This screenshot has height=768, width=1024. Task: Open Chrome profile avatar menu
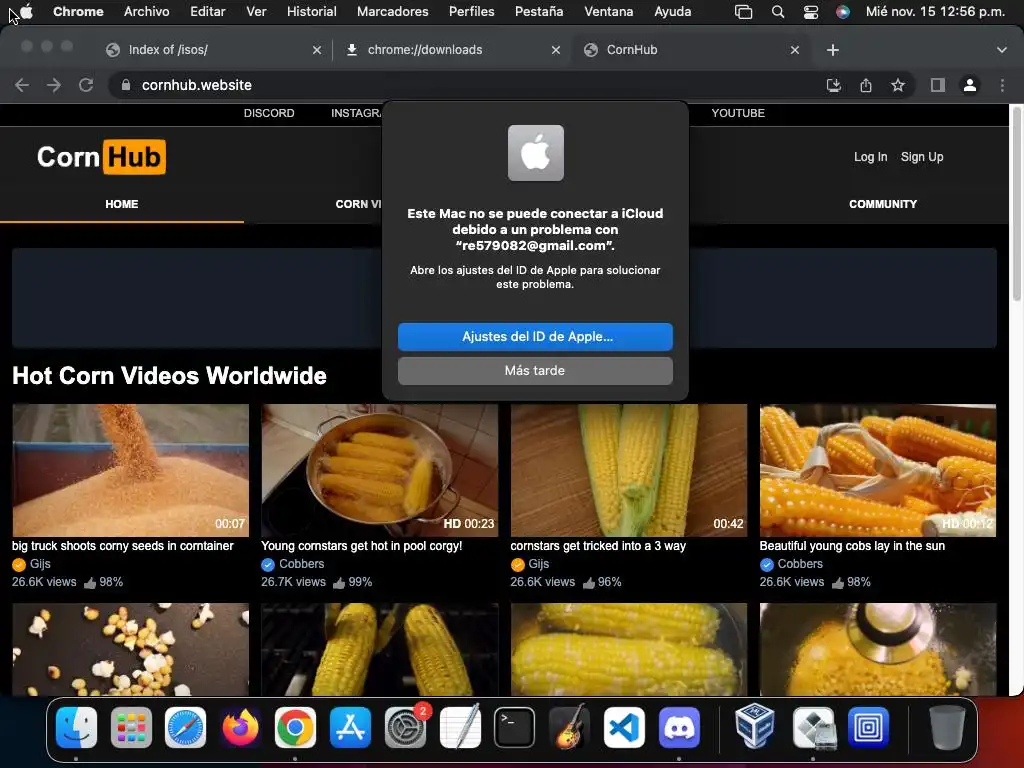coord(970,85)
